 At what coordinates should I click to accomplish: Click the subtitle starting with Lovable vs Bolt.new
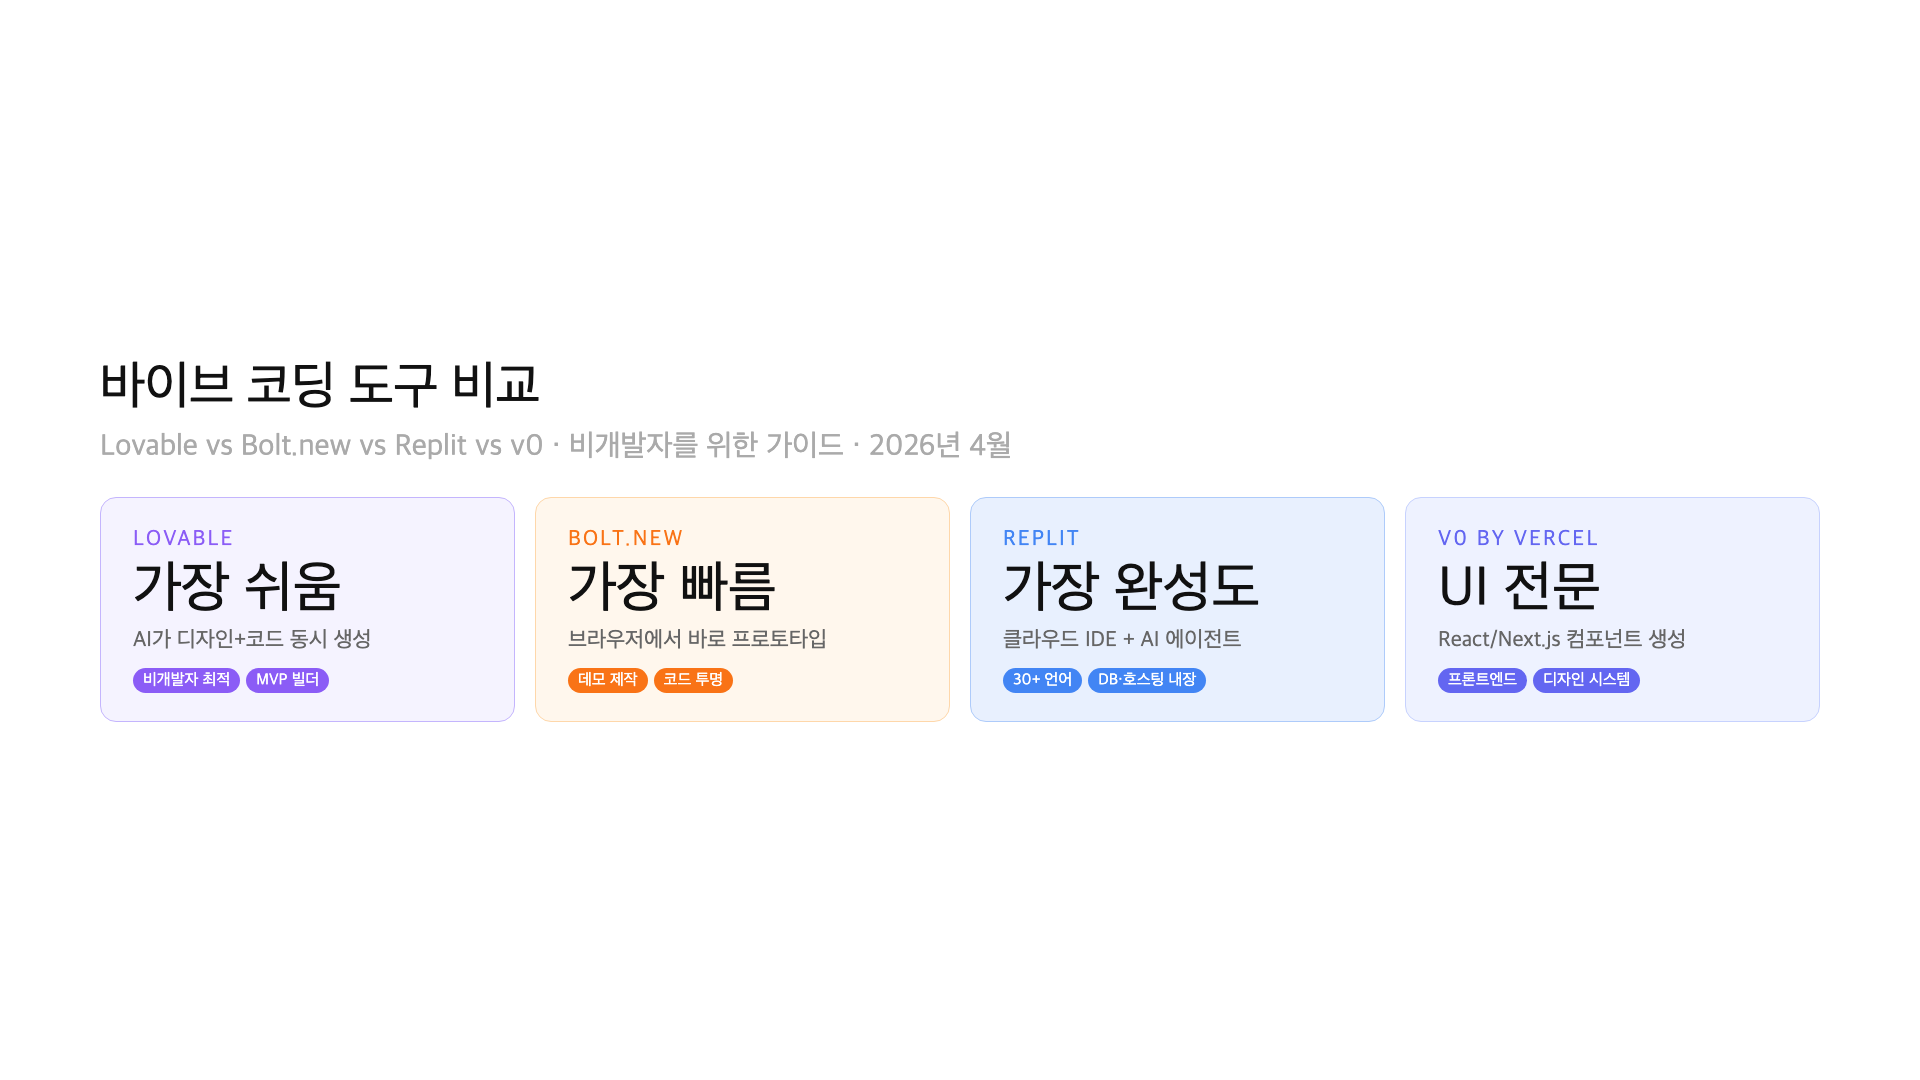pyautogui.click(x=555, y=445)
